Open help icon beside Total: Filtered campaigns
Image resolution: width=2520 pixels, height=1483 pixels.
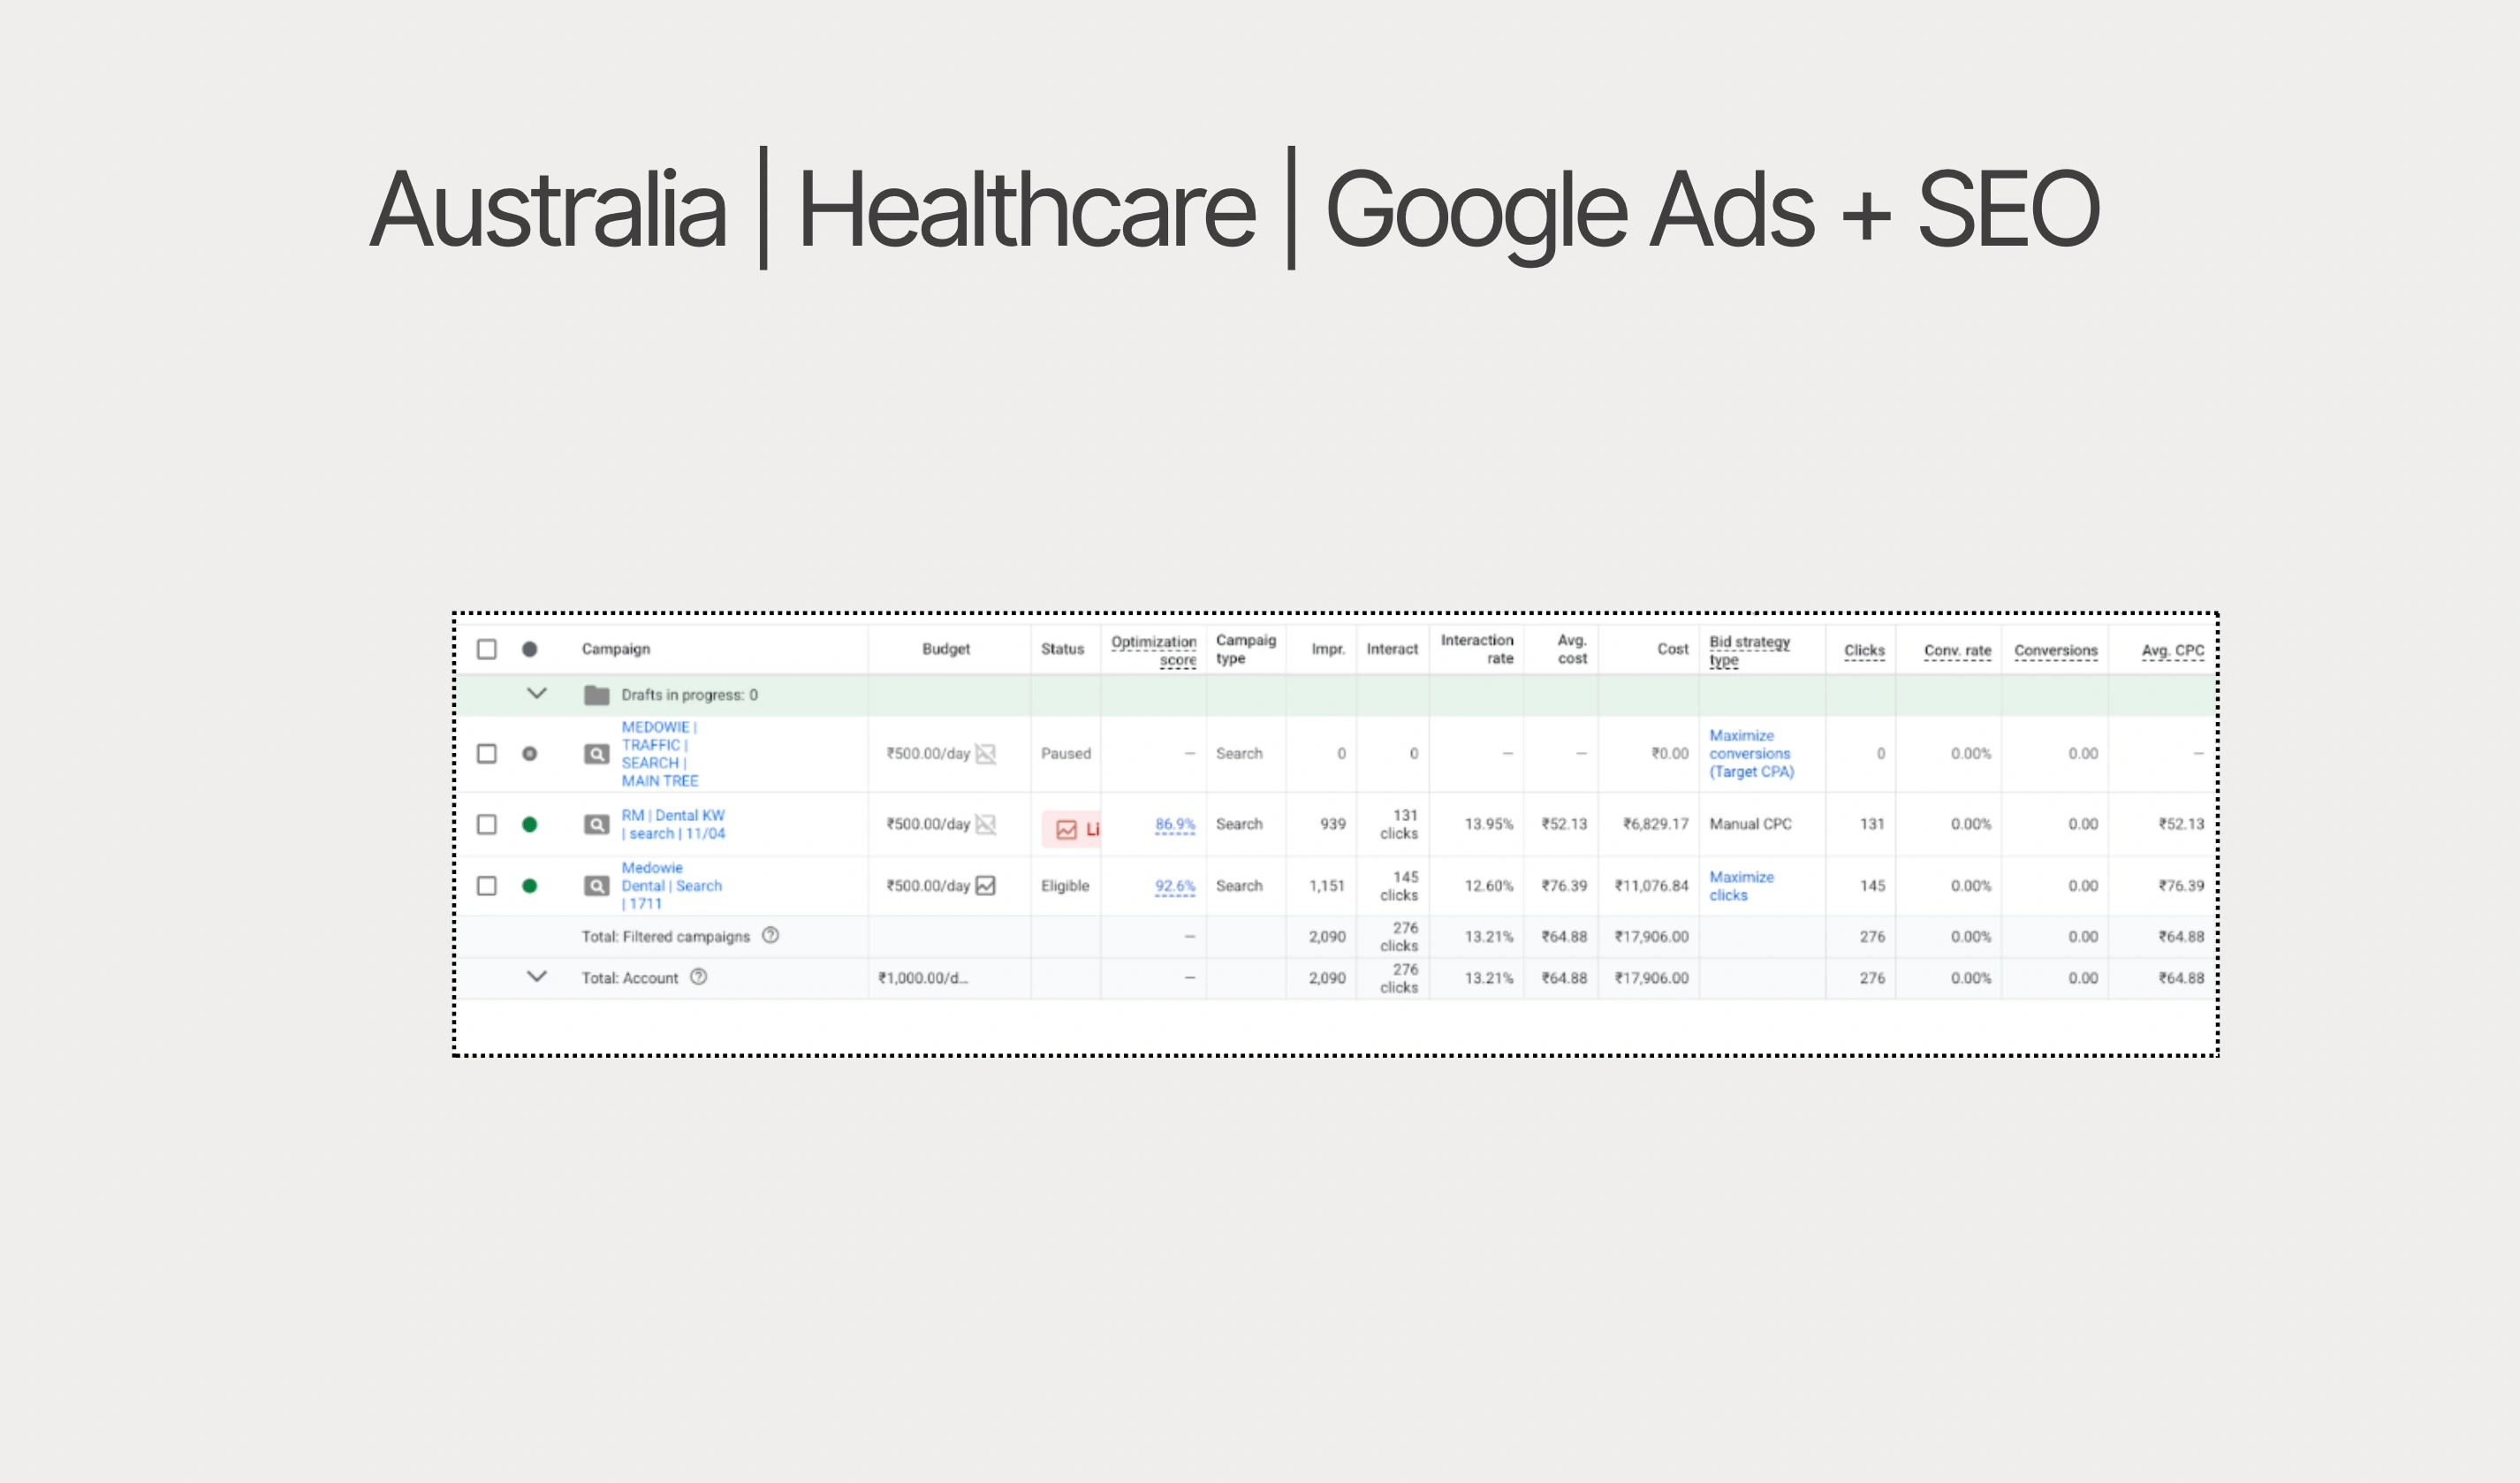point(770,935)
